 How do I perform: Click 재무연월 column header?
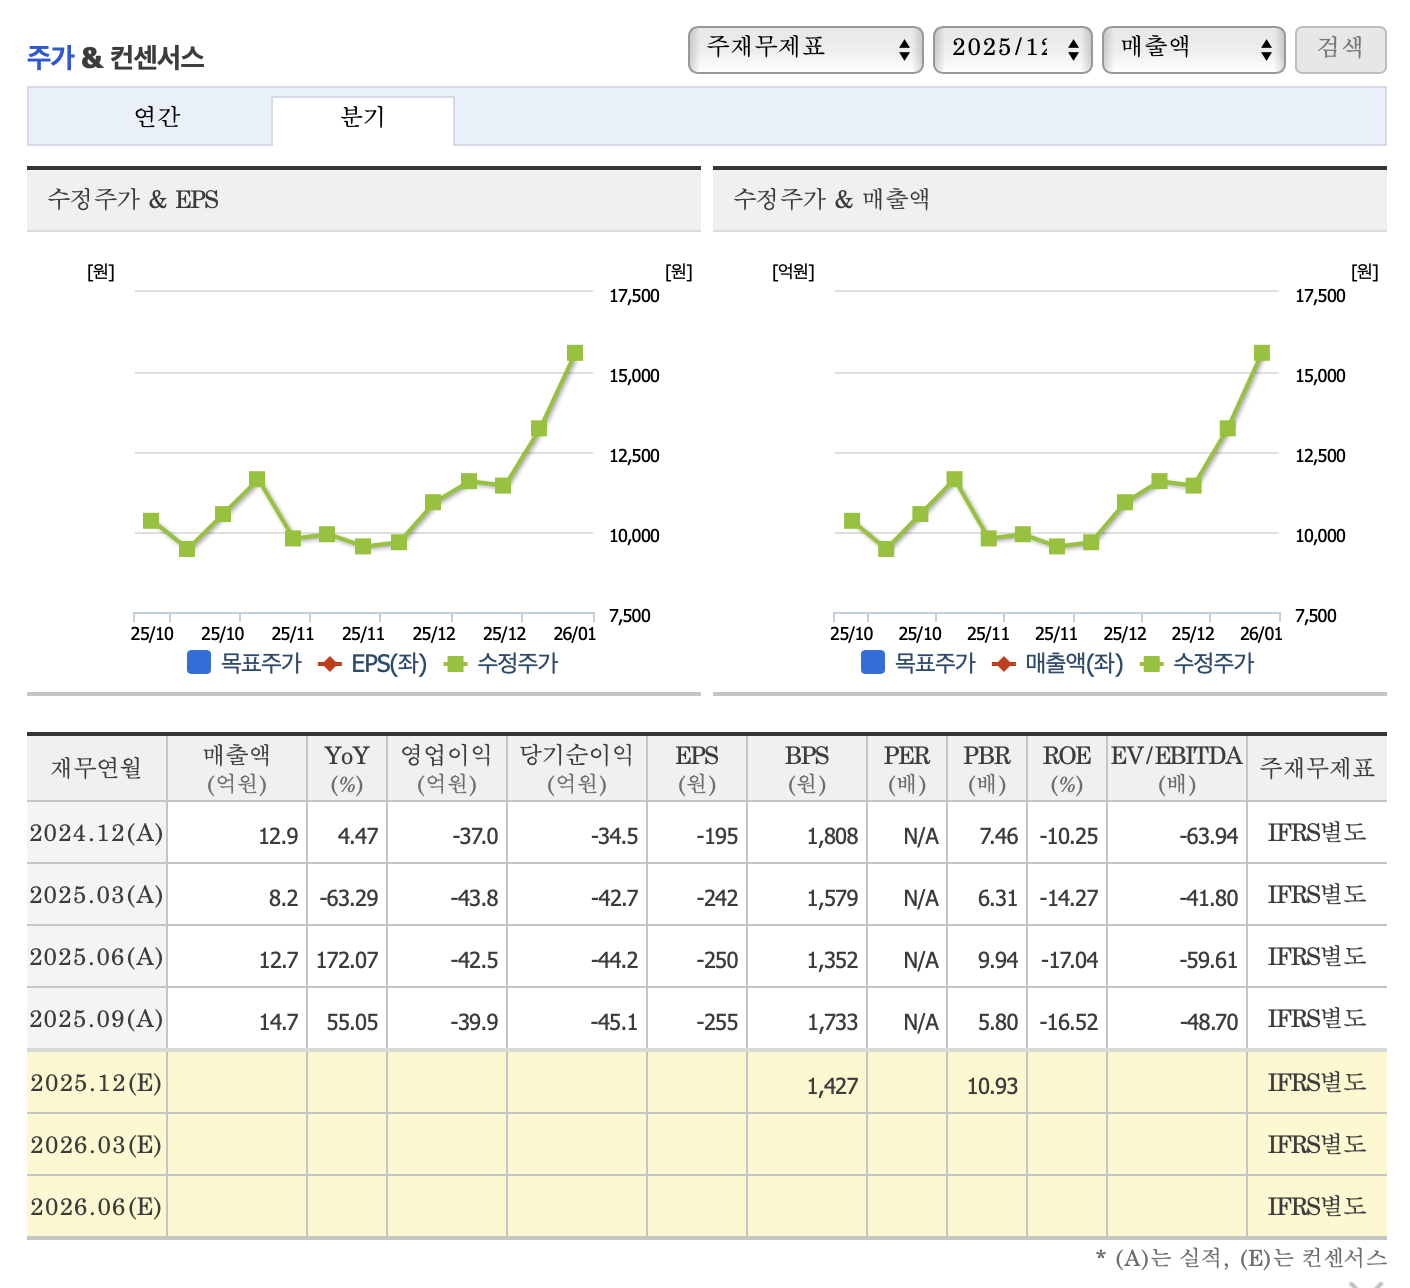[97, 768]
